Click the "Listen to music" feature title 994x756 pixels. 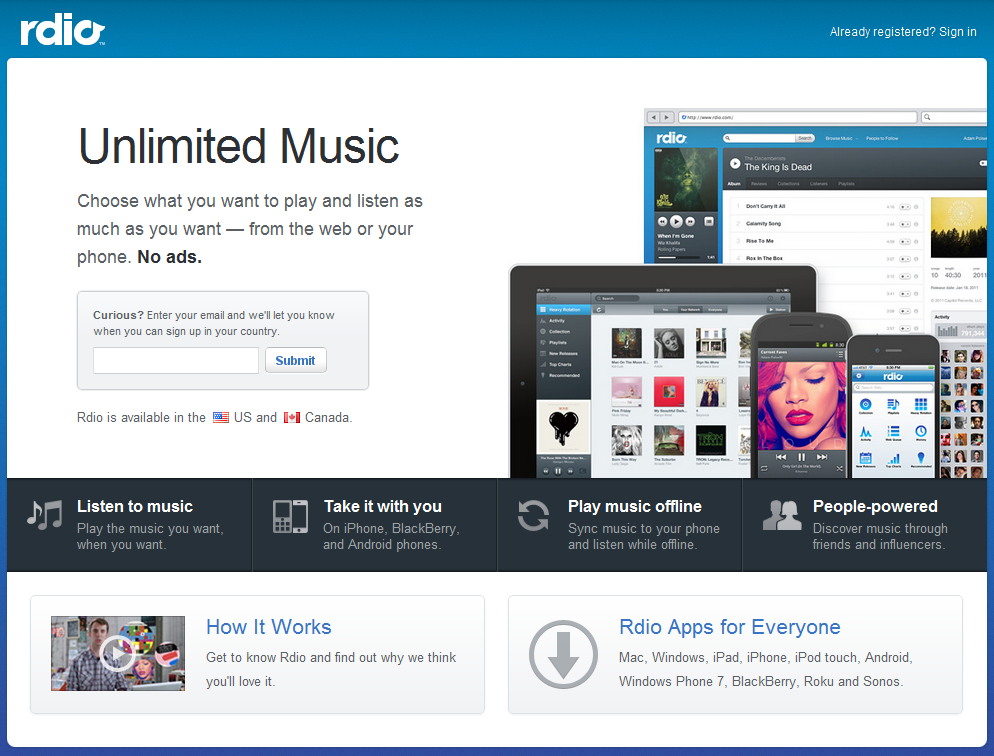pyautogui.click(x=135, y=506)
